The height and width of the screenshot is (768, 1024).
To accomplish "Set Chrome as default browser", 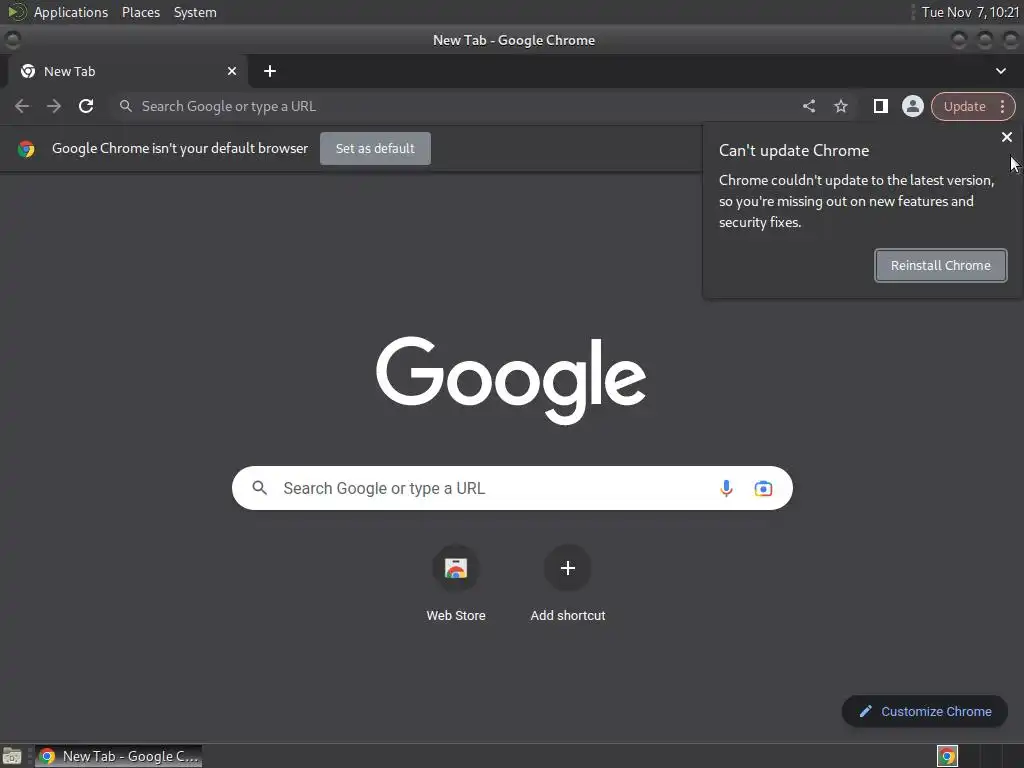I will point(375,148).
